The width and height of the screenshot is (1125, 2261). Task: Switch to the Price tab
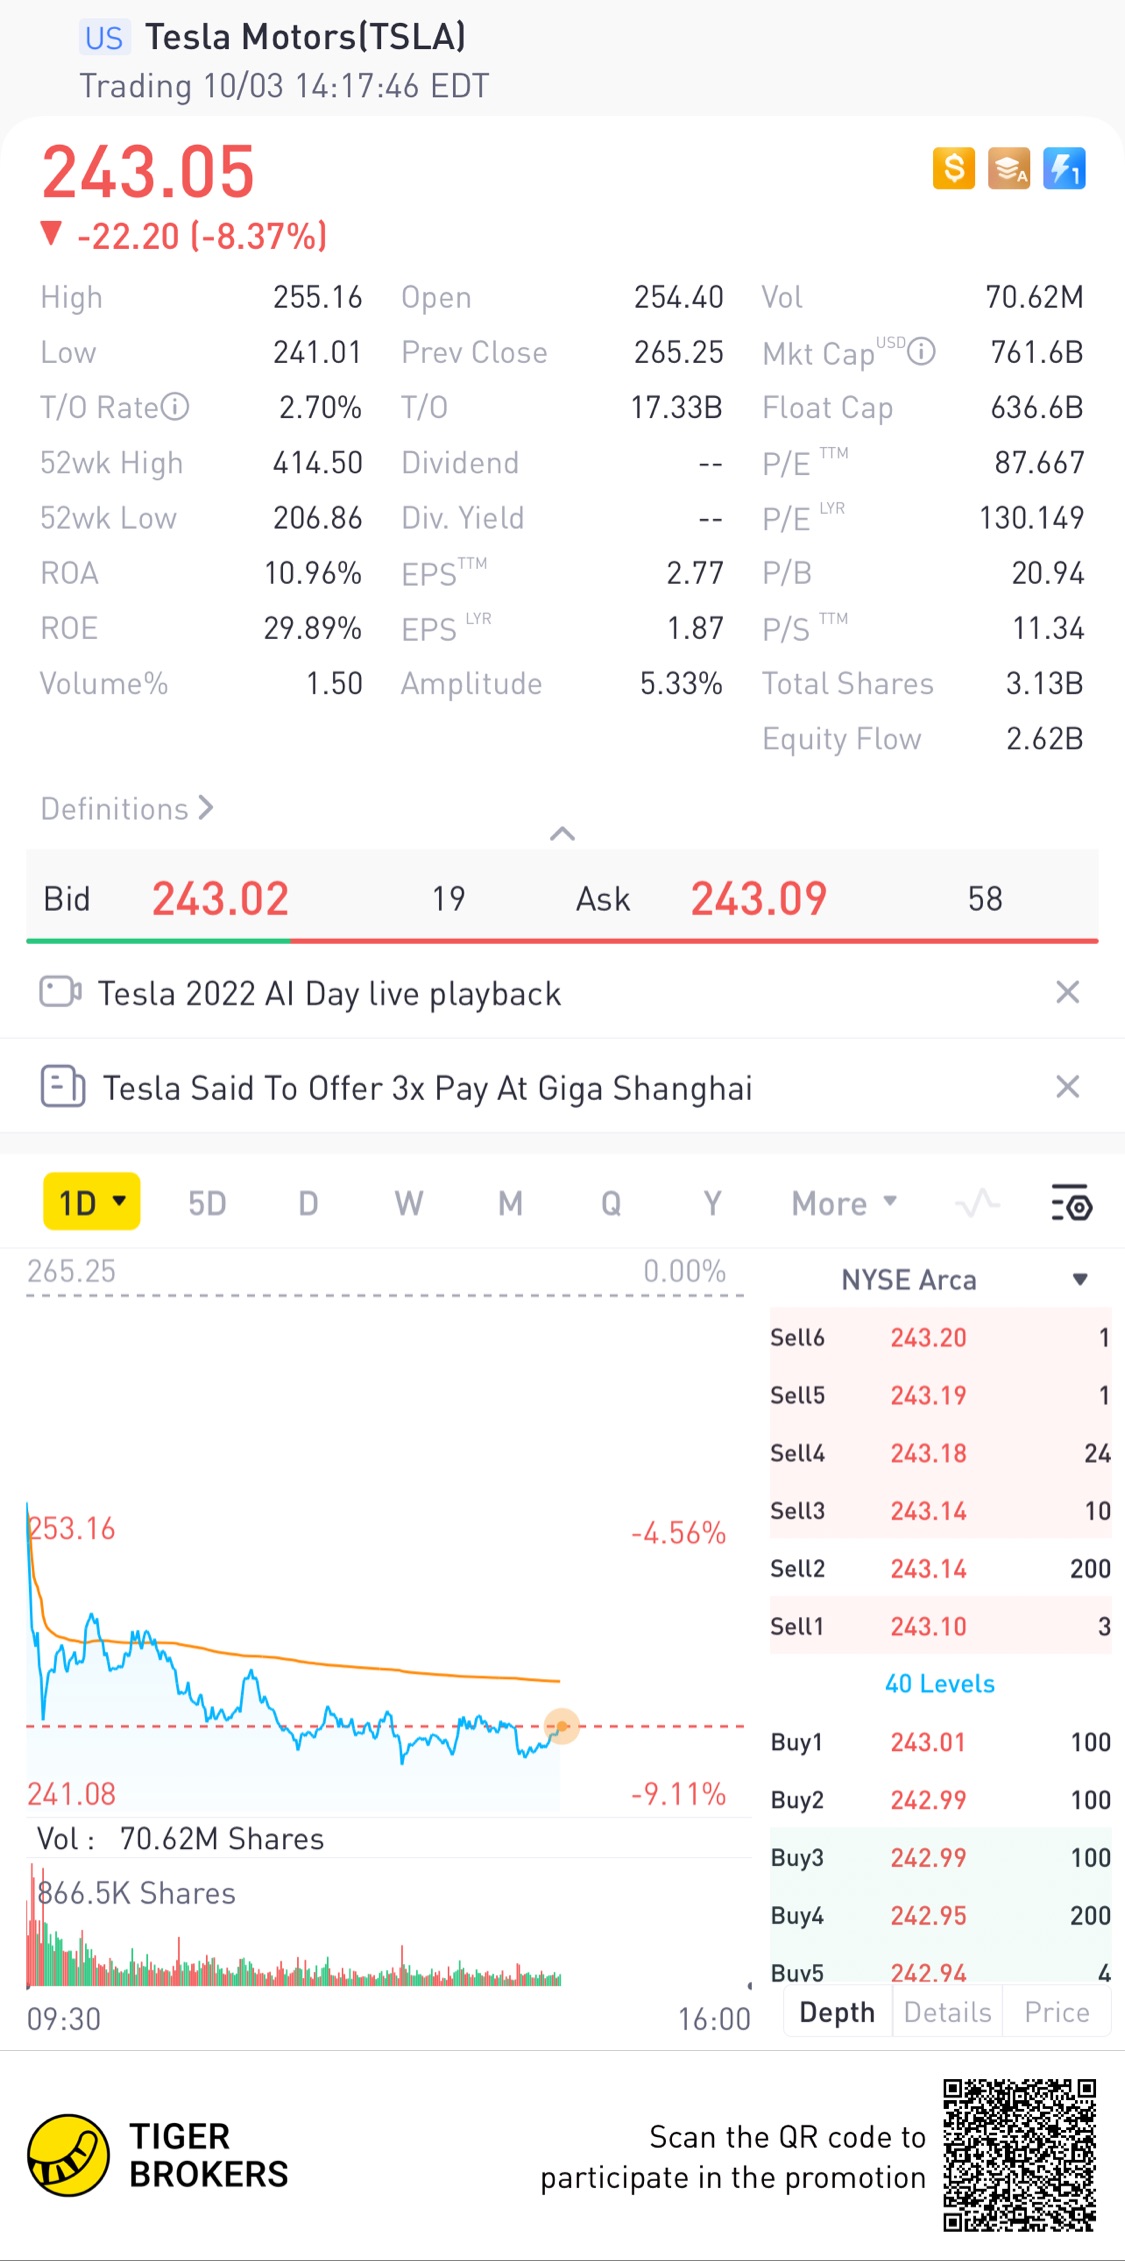point(1056,2012)
